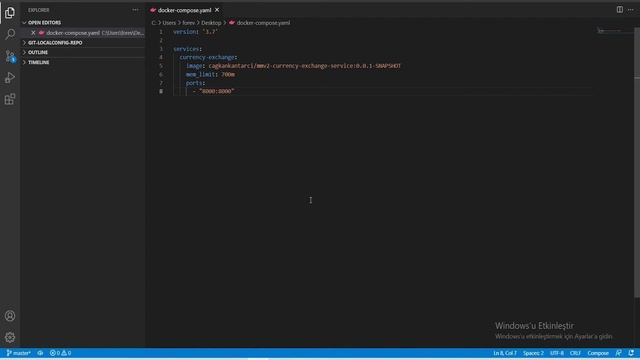The width and height of the screenshot is (640, 360).
Task: Open the Explorer view in activity bar
Action: [x=10, y=13]
